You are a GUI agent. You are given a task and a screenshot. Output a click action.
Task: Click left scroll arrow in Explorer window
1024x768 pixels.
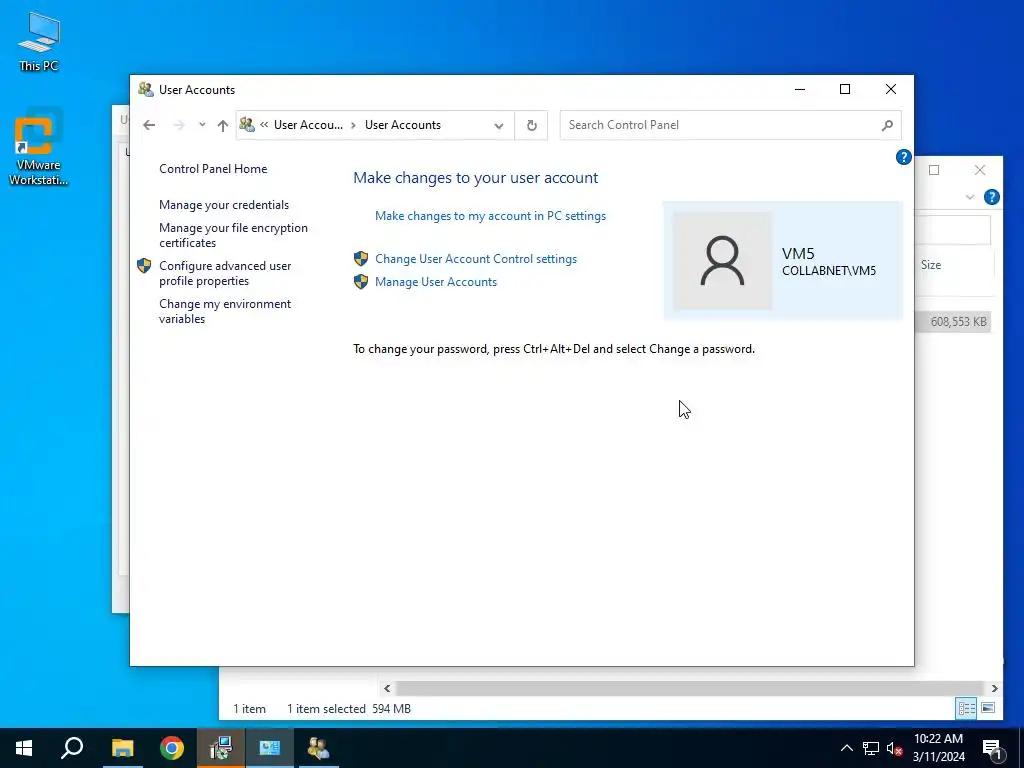(x=387, y=688)
